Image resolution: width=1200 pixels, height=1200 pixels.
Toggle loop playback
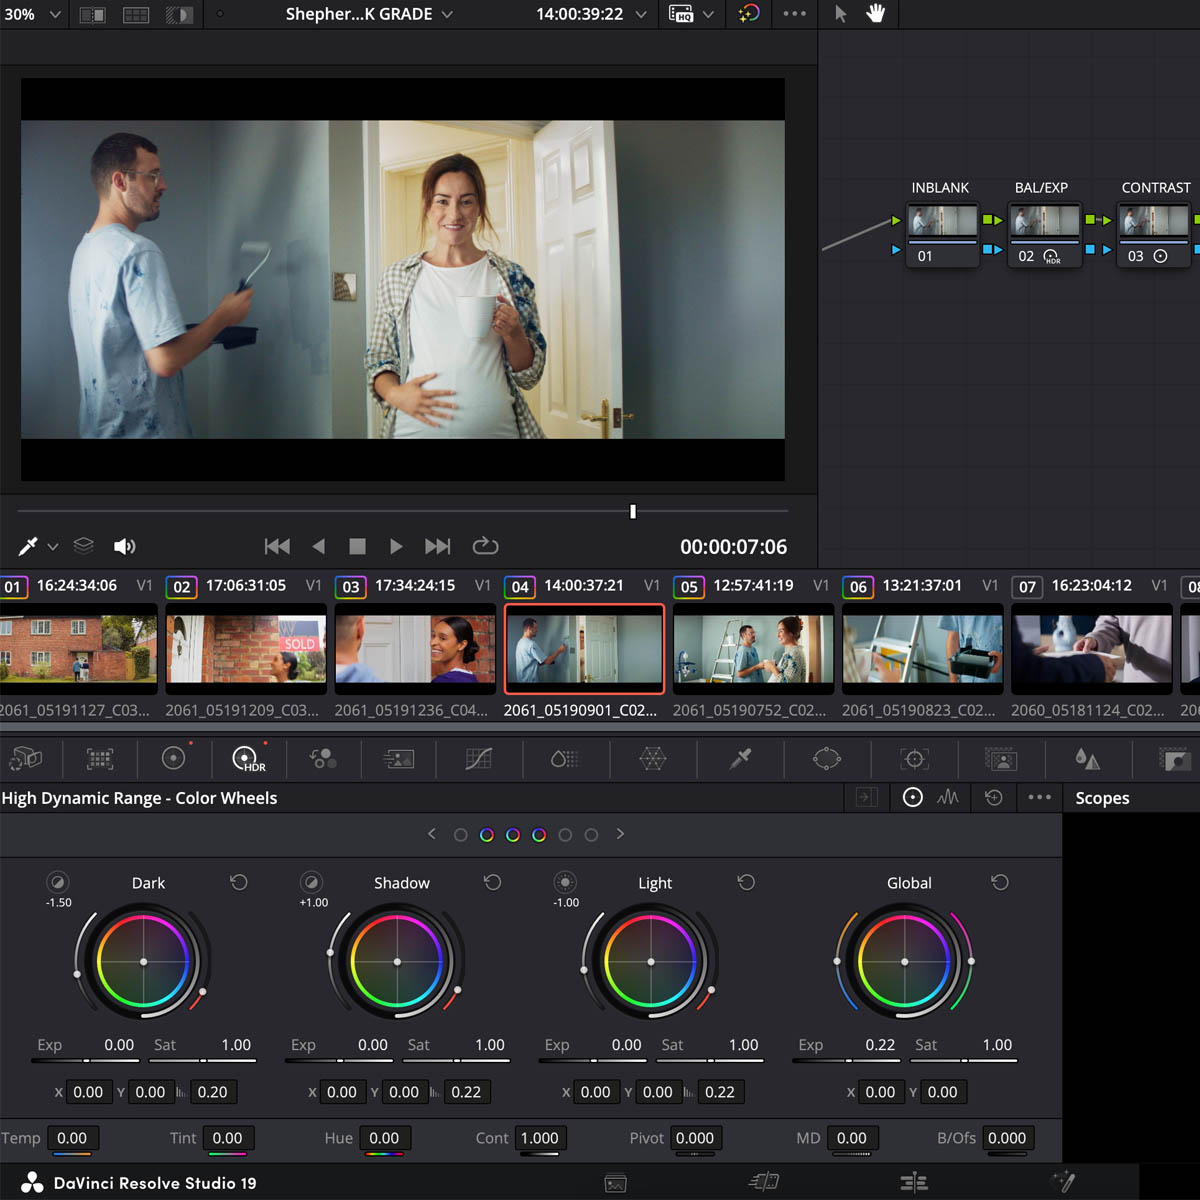coord(485,546)
